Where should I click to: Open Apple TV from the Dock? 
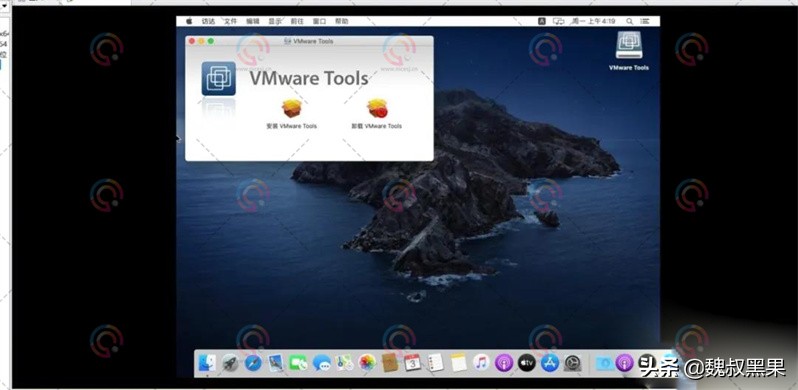527,363
